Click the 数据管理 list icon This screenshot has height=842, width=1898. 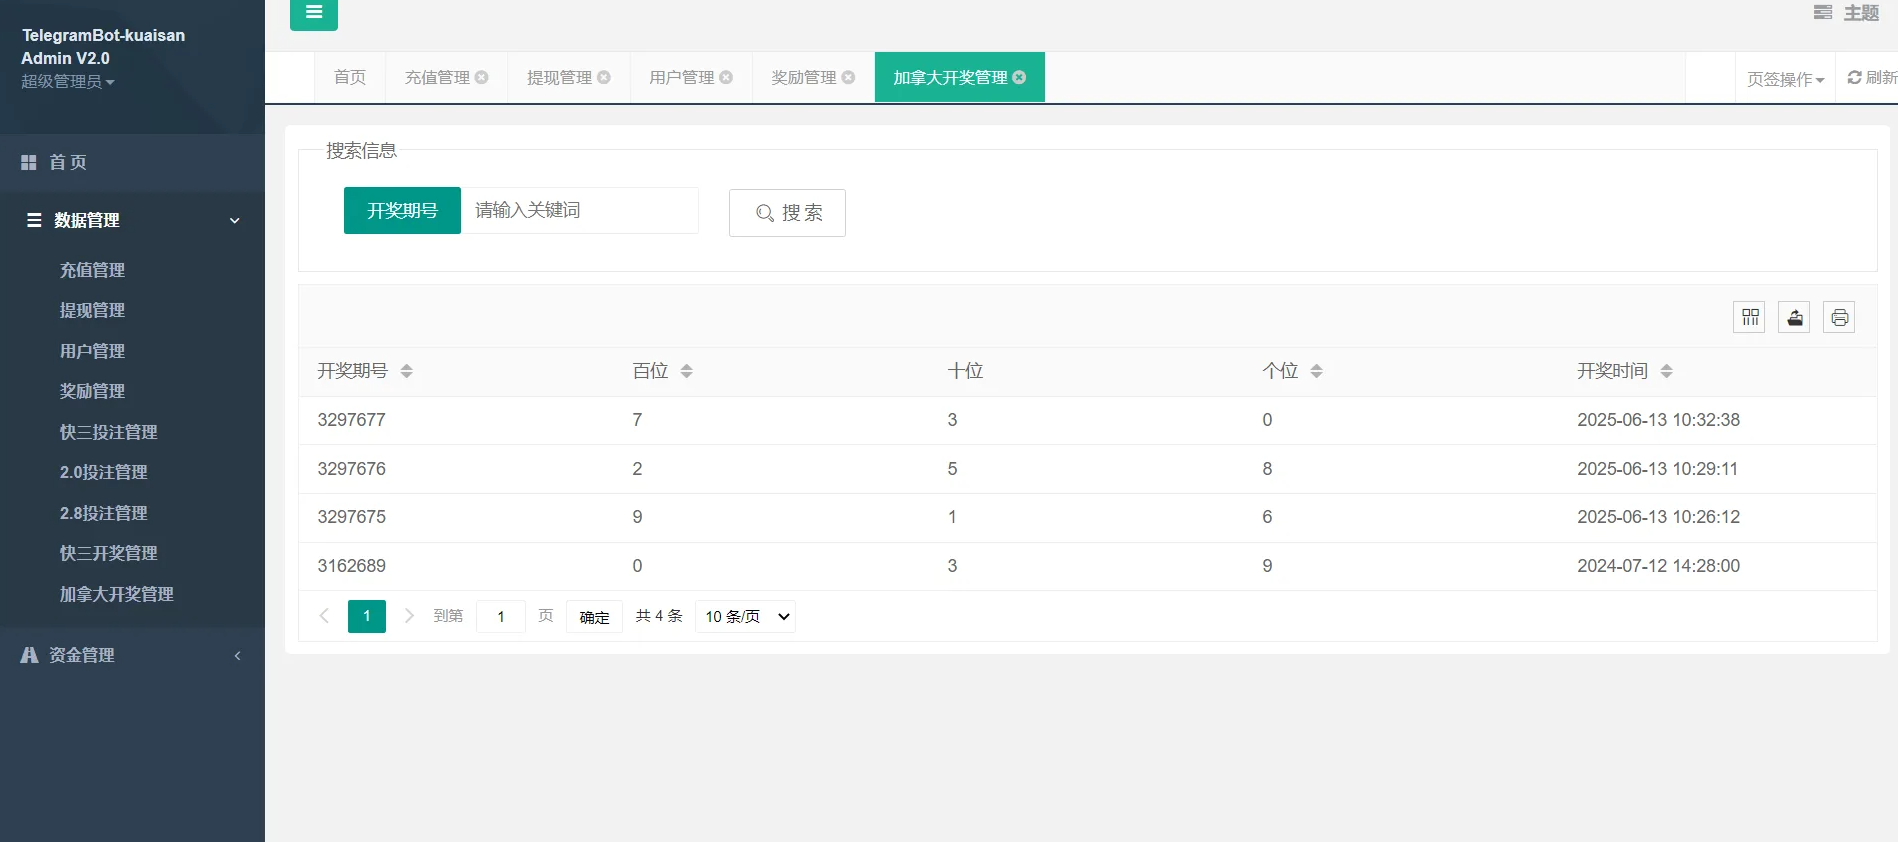[34, 220]
